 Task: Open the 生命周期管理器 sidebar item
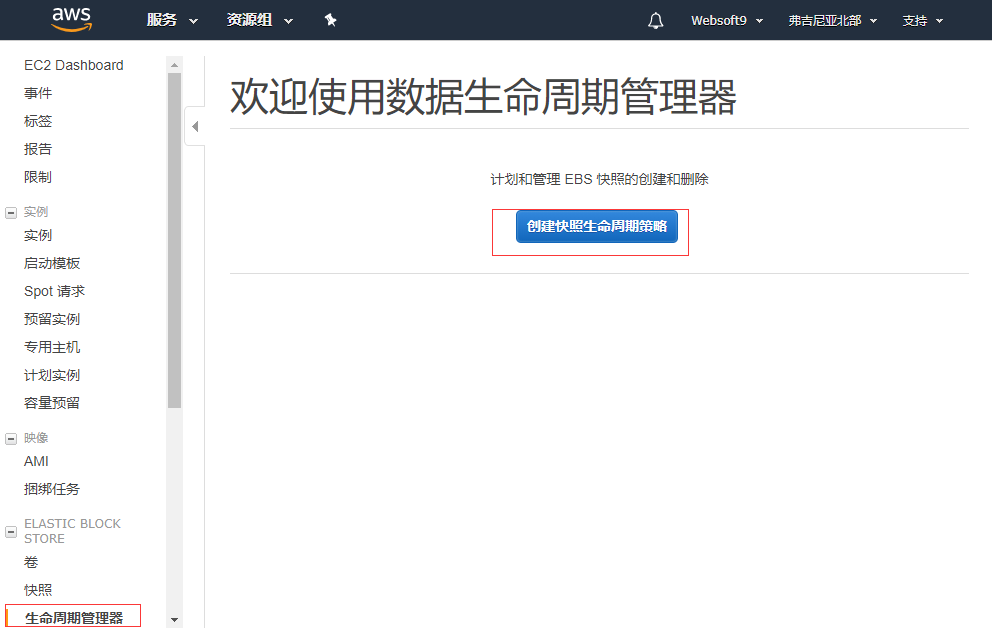[x=74, y=618]
